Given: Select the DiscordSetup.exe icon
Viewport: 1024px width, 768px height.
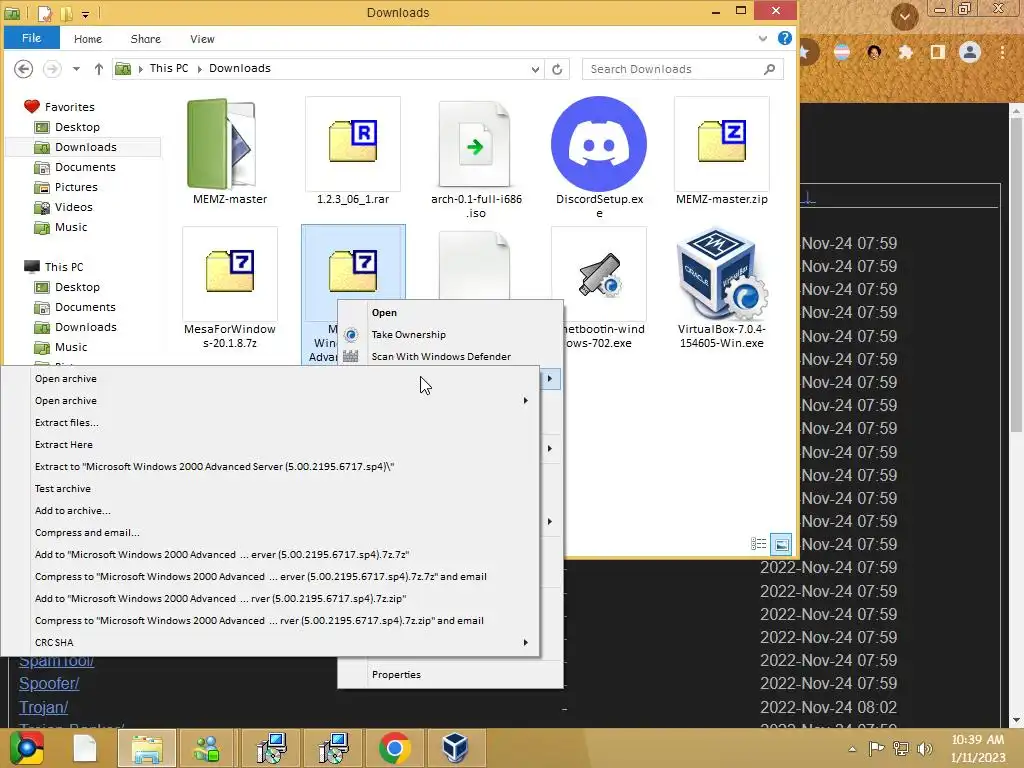Looking at the screenshot, I should [x=599, y=144].
